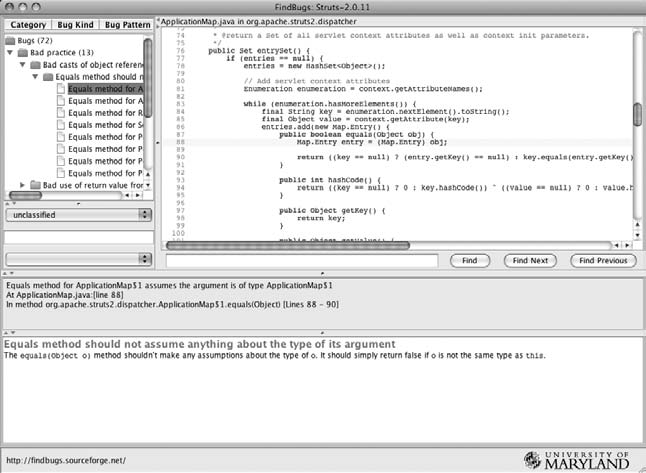The image size is (646, 473).
Task: Click the University of Maryland logo
Action: tap(577, 460)
